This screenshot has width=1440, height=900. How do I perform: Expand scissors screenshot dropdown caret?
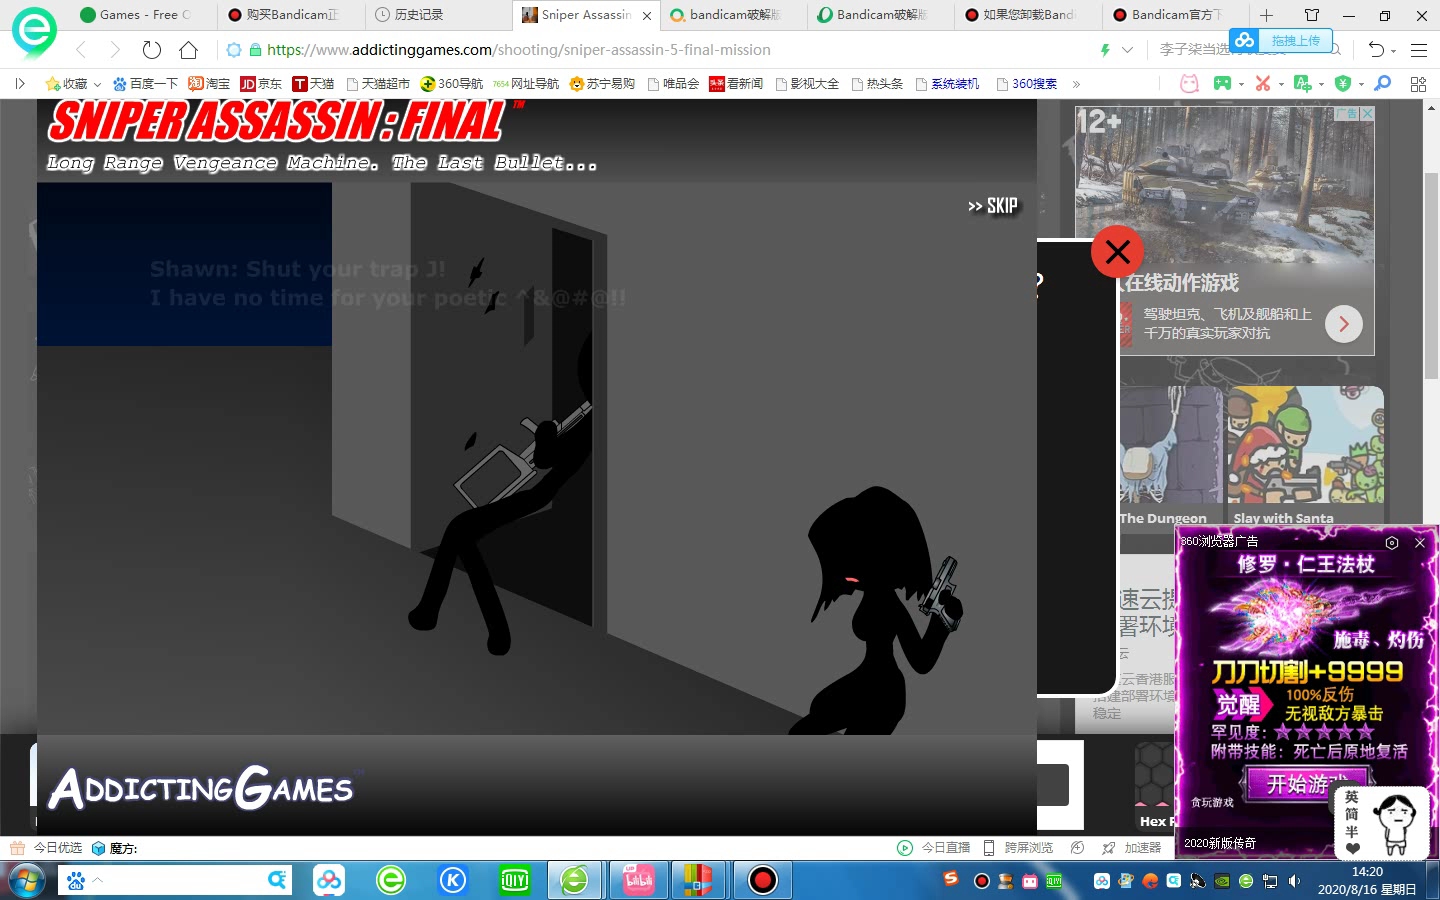tap(1281, 85)
